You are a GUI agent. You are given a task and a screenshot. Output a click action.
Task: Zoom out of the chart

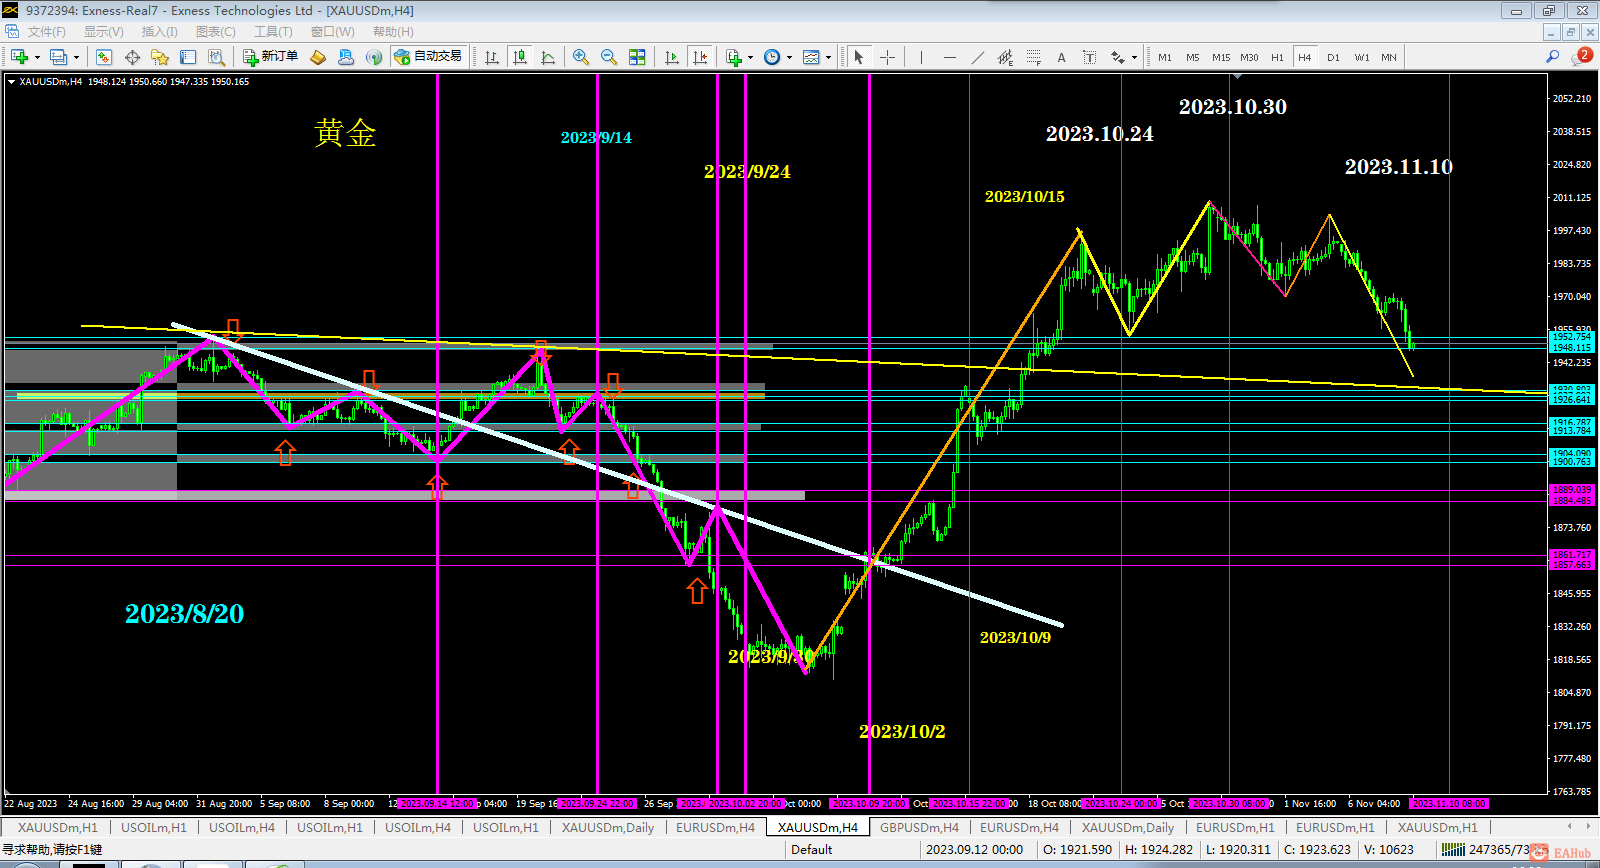(x=609, y=57)
